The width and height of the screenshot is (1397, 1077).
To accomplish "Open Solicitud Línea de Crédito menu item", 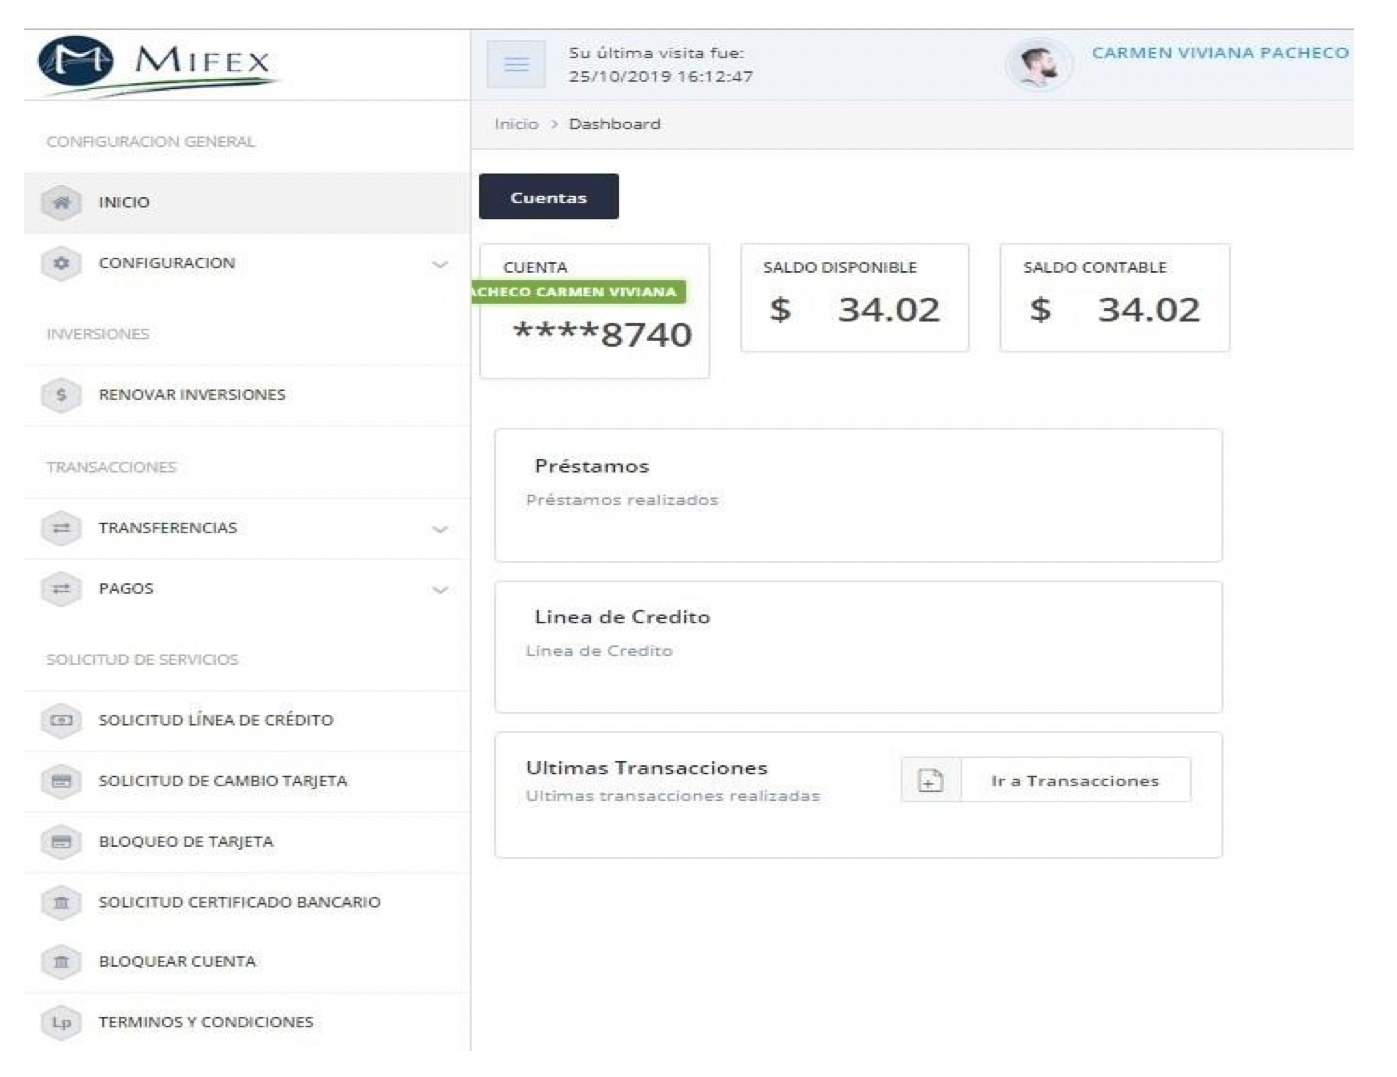I will 215,720.
